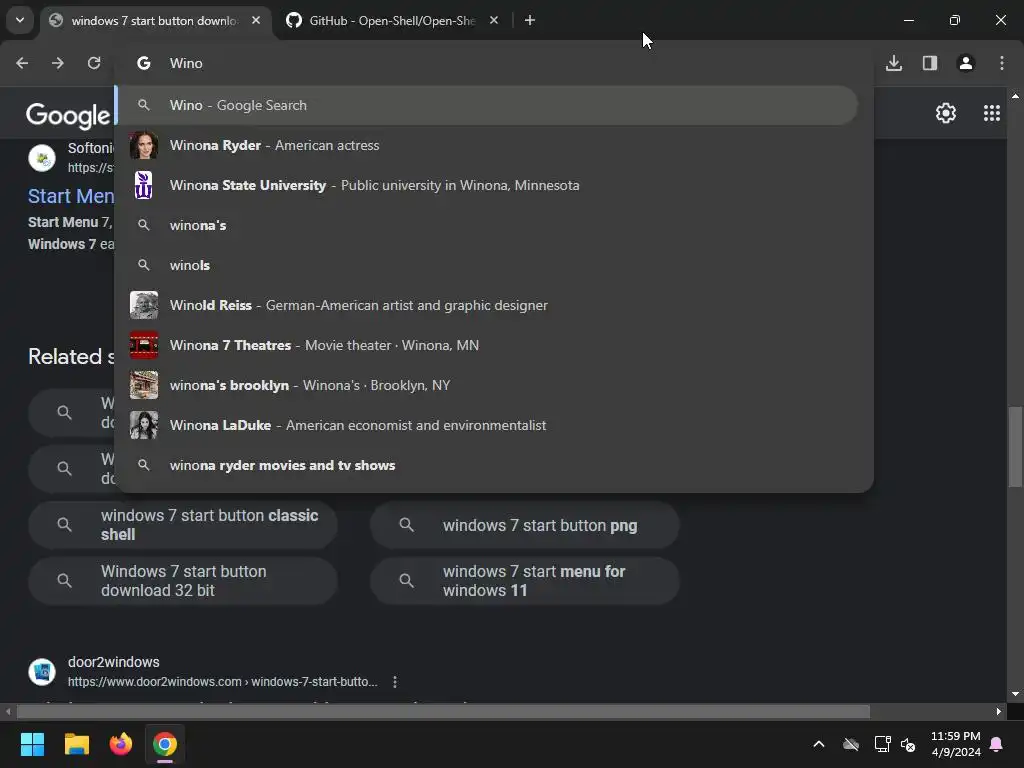Click the address bar containing Wino
Screen dimensions: 1024x768
493,63
